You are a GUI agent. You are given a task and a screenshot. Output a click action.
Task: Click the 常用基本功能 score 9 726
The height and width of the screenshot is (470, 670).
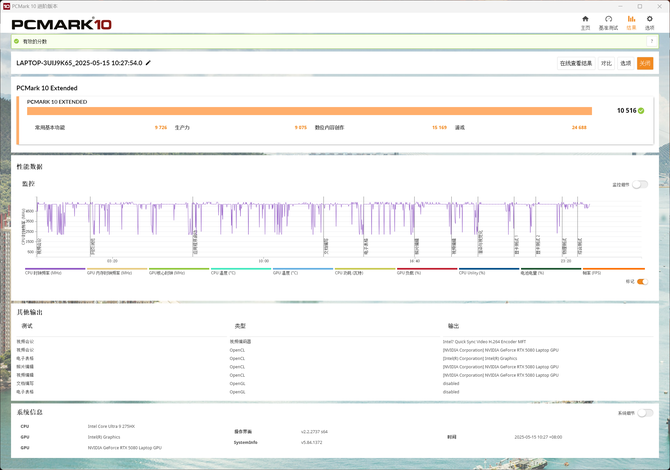(x=161, y=127)
